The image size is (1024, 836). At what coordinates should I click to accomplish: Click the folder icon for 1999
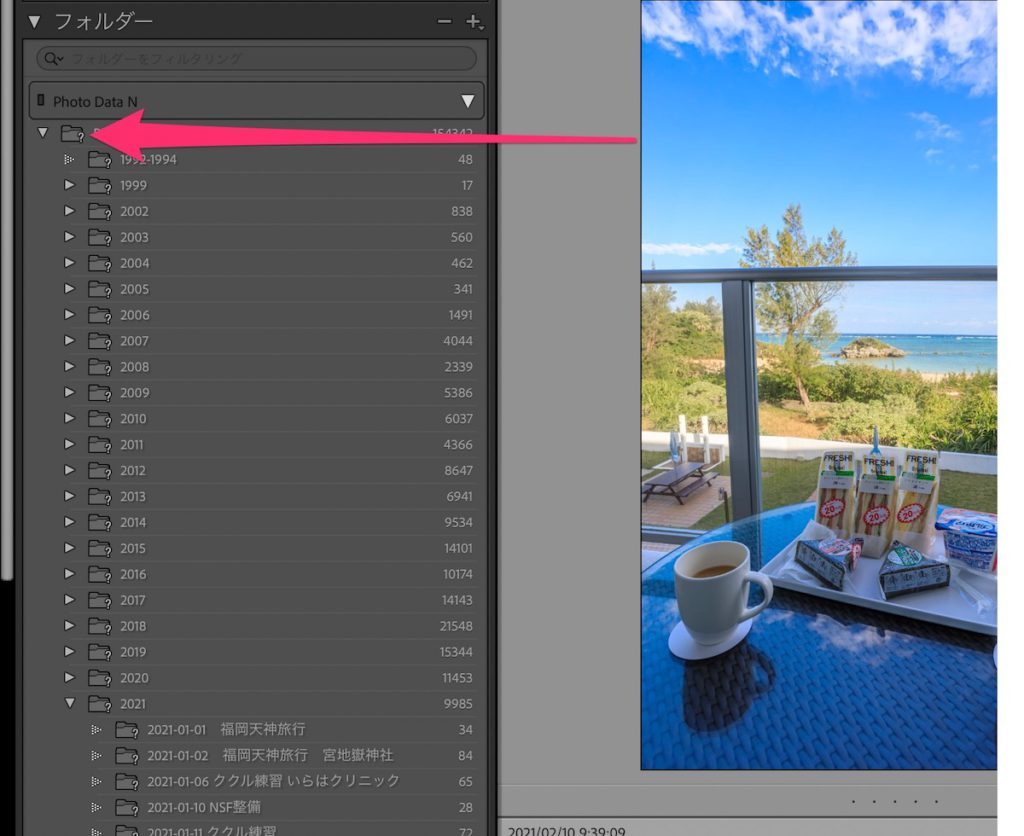(x=99, y=185)
